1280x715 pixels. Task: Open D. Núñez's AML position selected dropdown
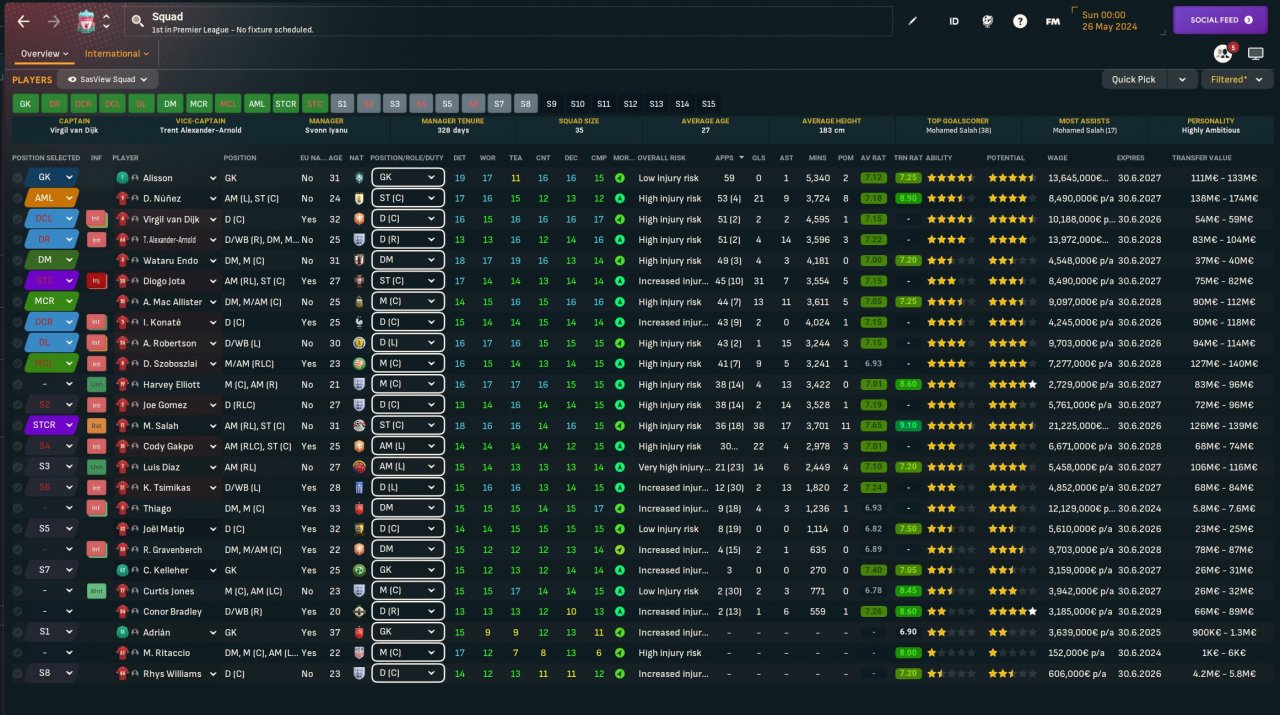tap(52, 198)
